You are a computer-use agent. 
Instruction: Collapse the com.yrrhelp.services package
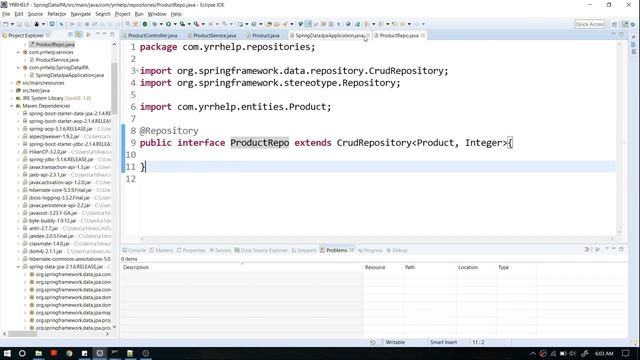(18, 52)
